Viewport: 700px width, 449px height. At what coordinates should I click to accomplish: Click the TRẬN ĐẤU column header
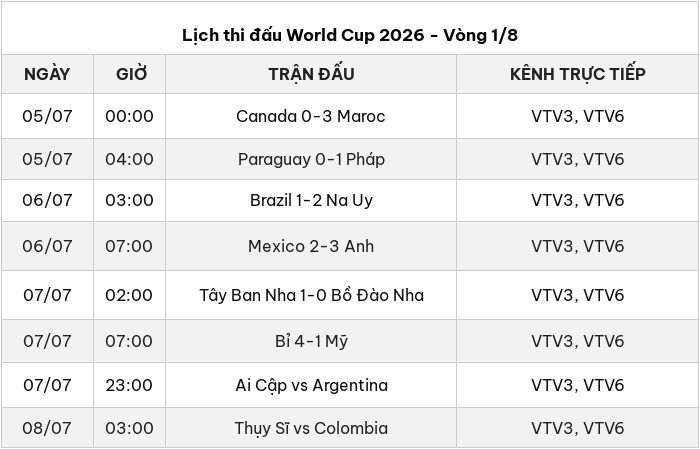click(311, 74)
